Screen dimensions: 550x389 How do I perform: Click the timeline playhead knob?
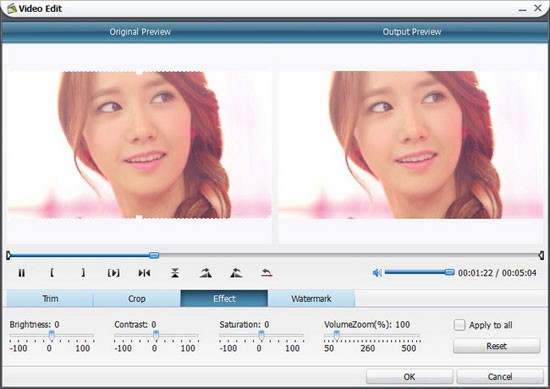pyautogui.click(x=154, y=255)
